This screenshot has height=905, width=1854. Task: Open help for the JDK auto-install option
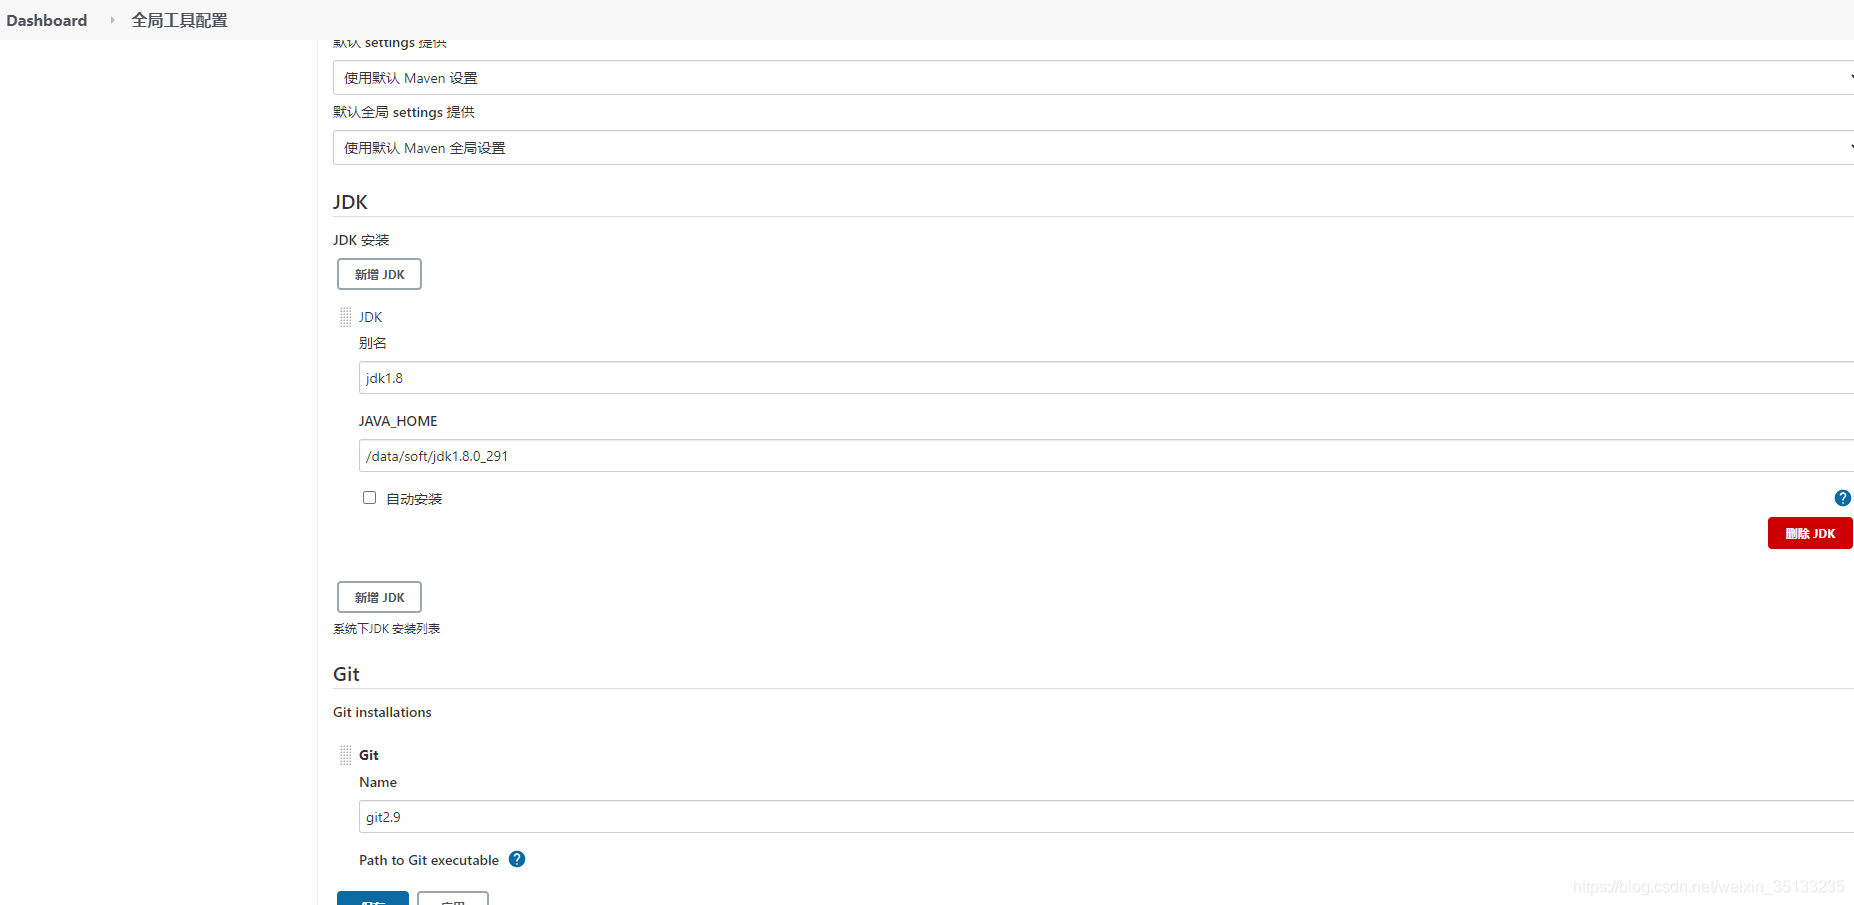1842,498
